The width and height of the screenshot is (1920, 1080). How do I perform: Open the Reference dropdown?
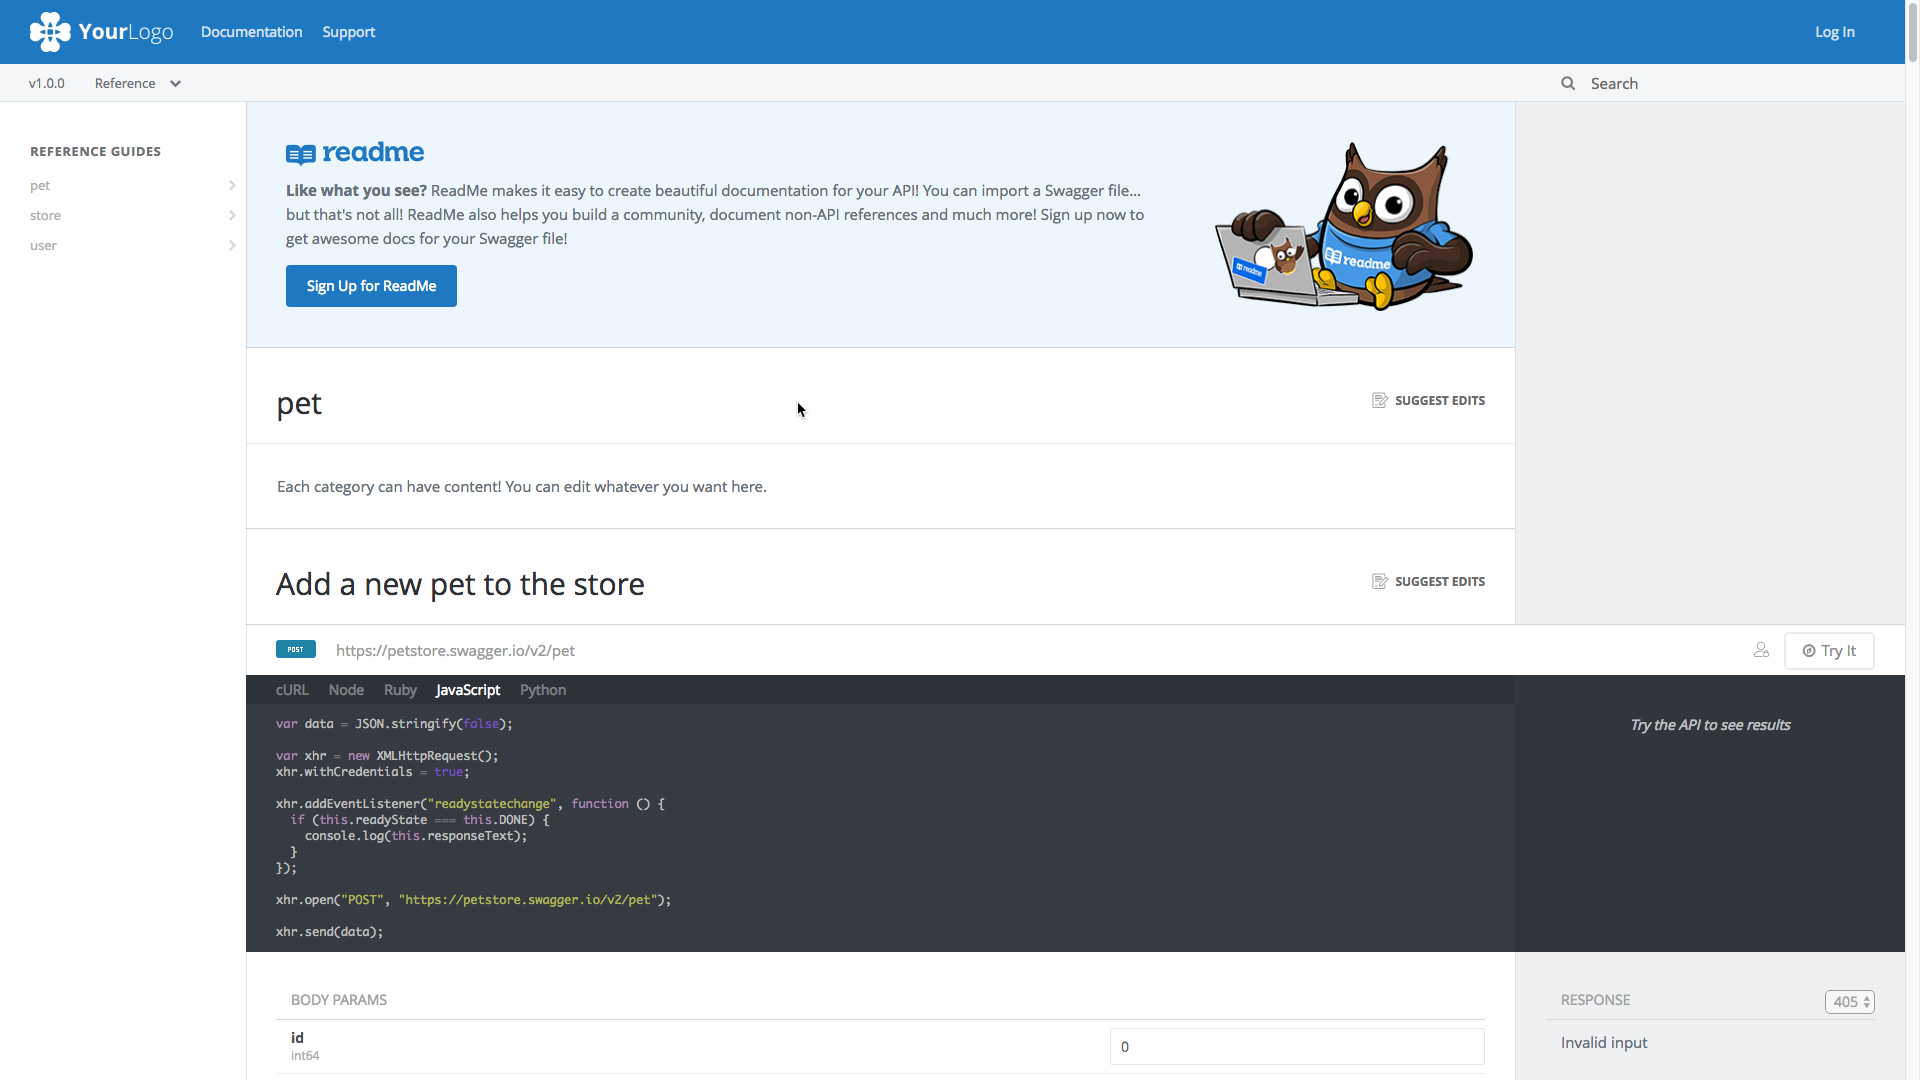[x=138, y=84]
